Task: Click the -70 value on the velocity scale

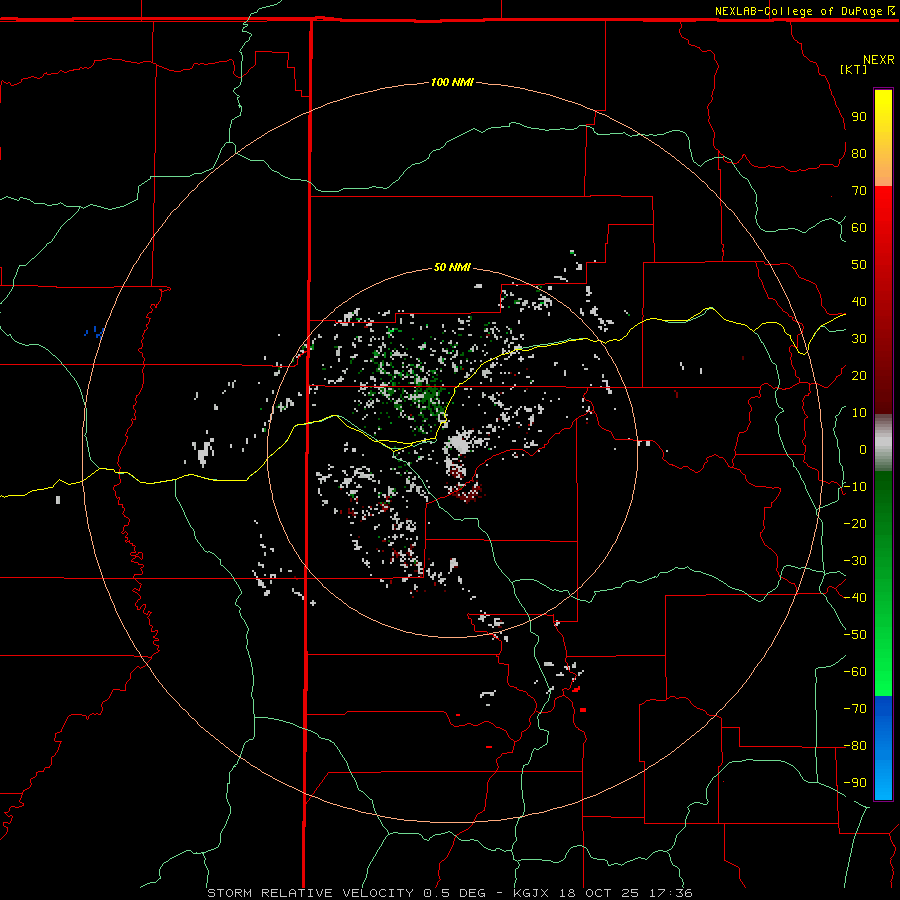Action: [855, 709]
